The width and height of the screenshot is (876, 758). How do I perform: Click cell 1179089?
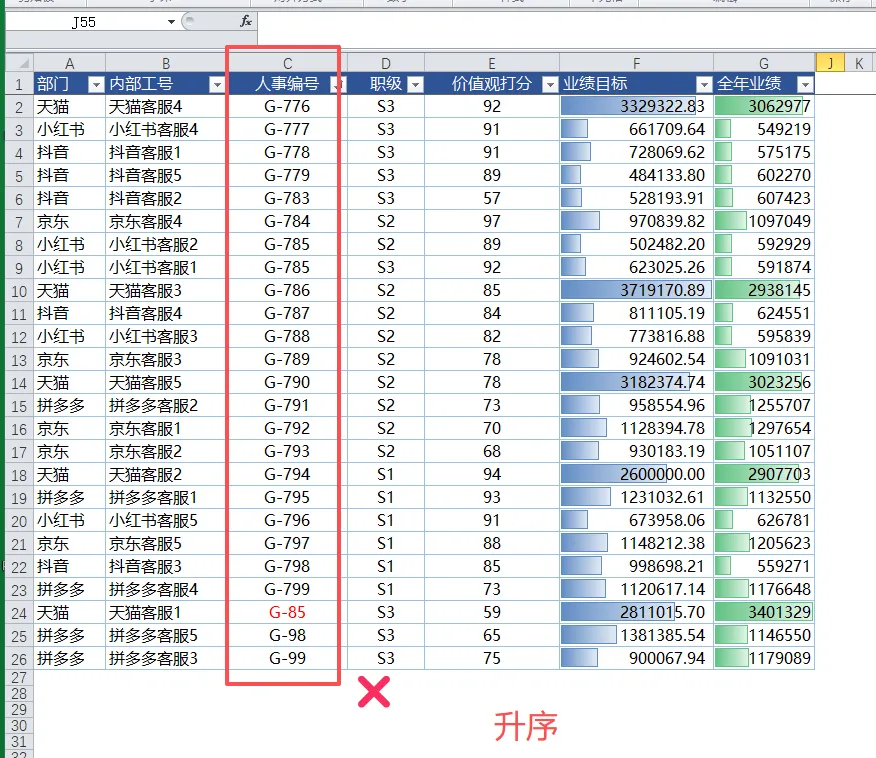tap(764, 659)
